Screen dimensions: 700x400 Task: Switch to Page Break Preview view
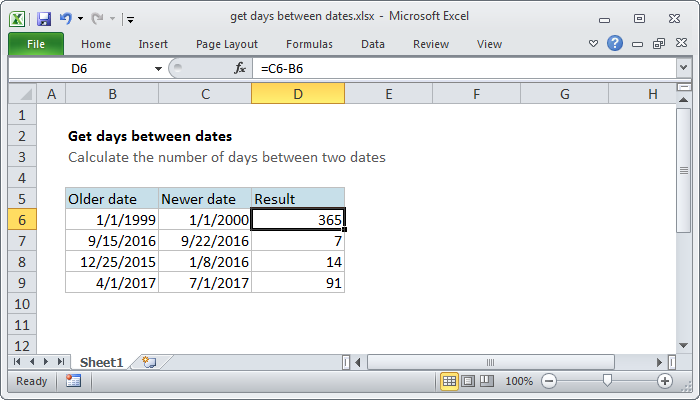(x=486, y=381)
